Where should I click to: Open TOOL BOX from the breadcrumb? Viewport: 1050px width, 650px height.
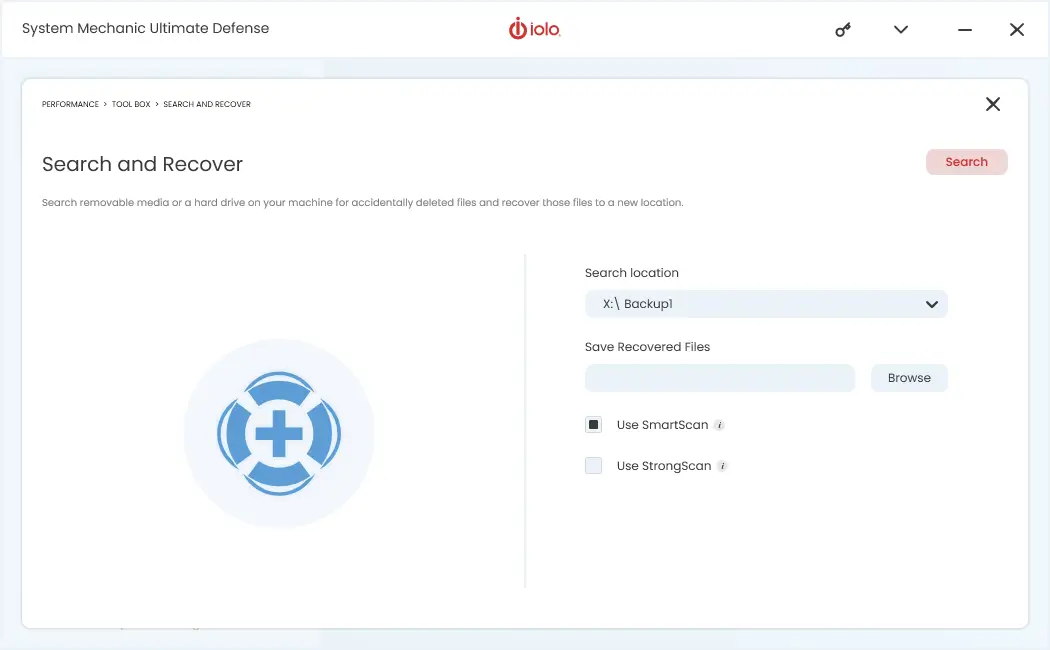tap(131, 104)
